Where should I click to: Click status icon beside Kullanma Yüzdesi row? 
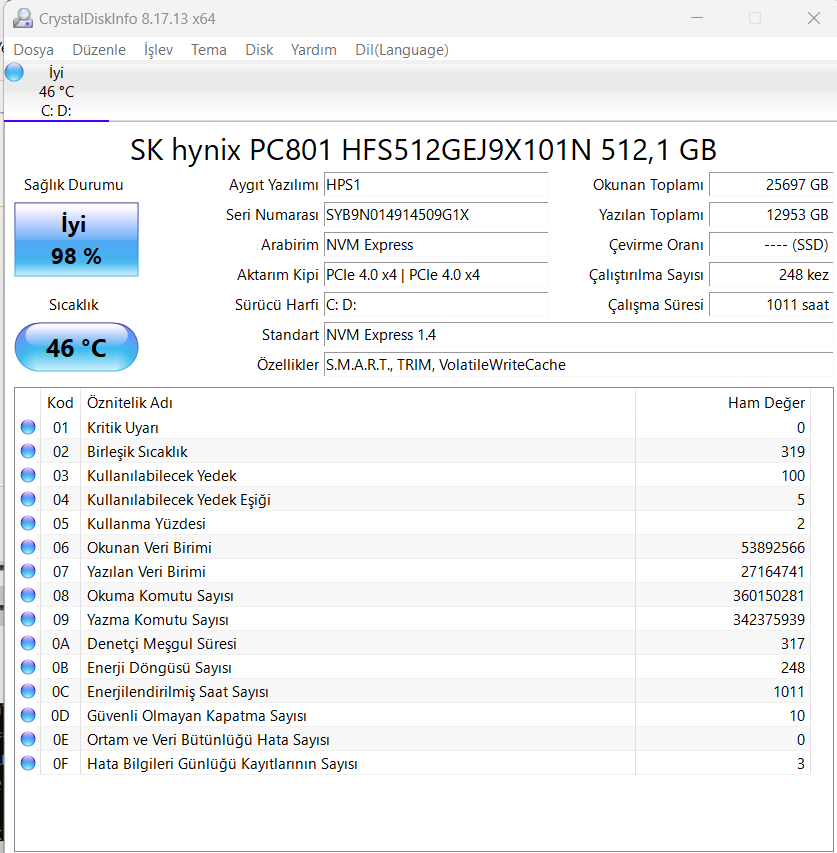coord(27,524)
